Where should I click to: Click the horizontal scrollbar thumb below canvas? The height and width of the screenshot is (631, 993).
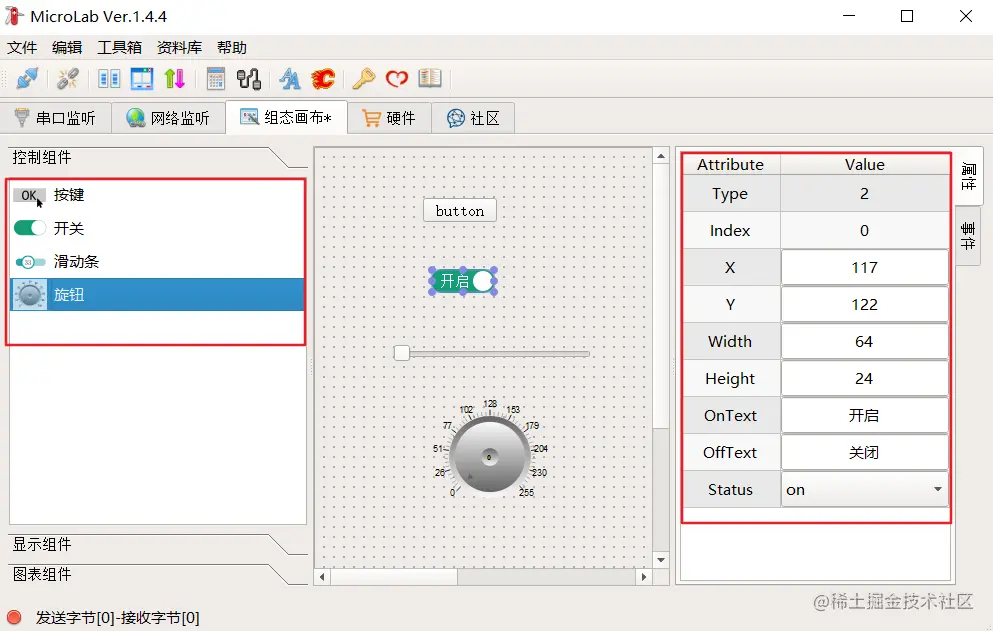(394, 577)
